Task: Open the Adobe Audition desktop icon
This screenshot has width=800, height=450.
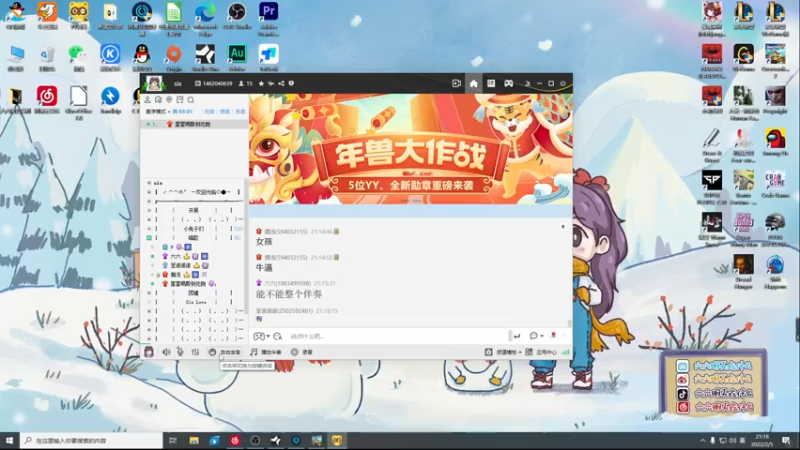Action: [237, 57]
